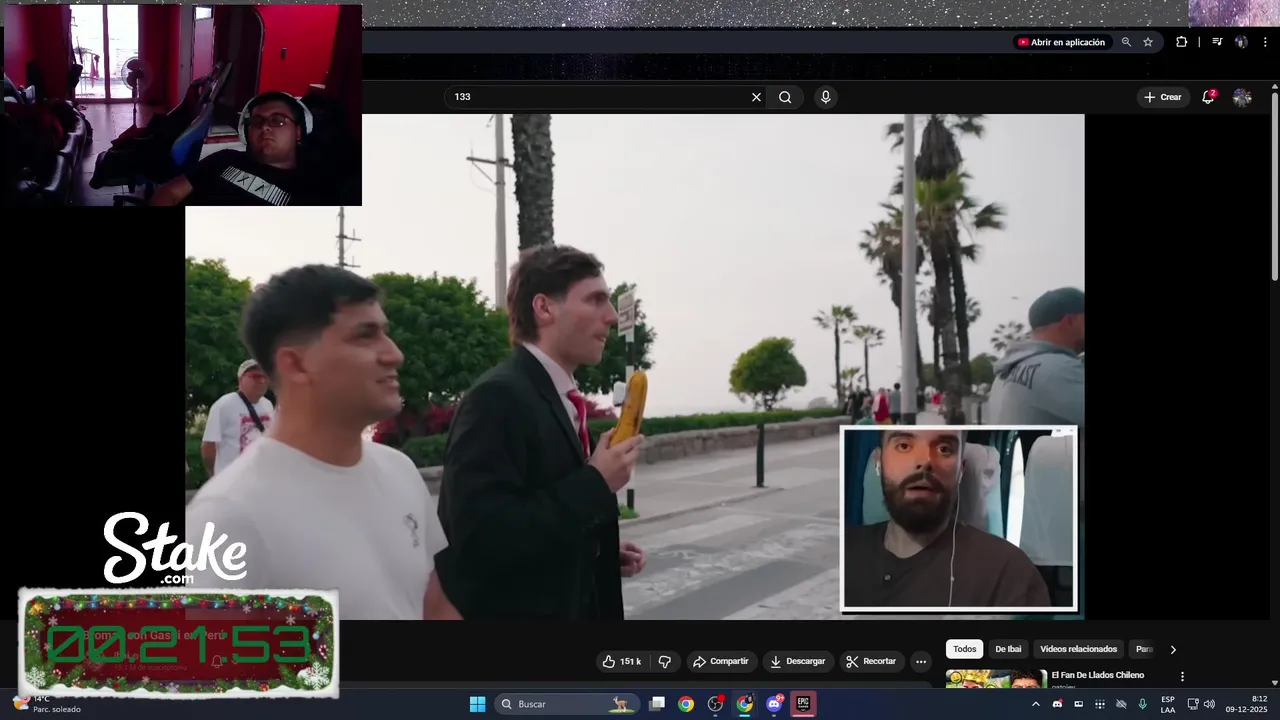Open media controls icon in browser toolbar

1217,42
